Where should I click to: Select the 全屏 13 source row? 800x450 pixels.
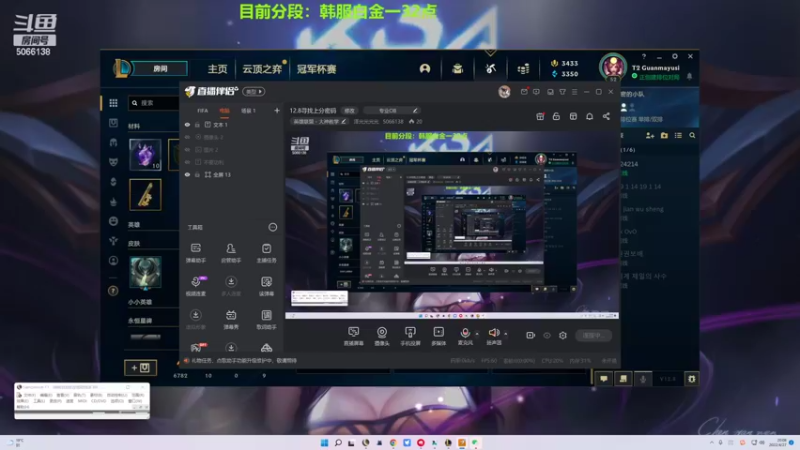(232, 174)
